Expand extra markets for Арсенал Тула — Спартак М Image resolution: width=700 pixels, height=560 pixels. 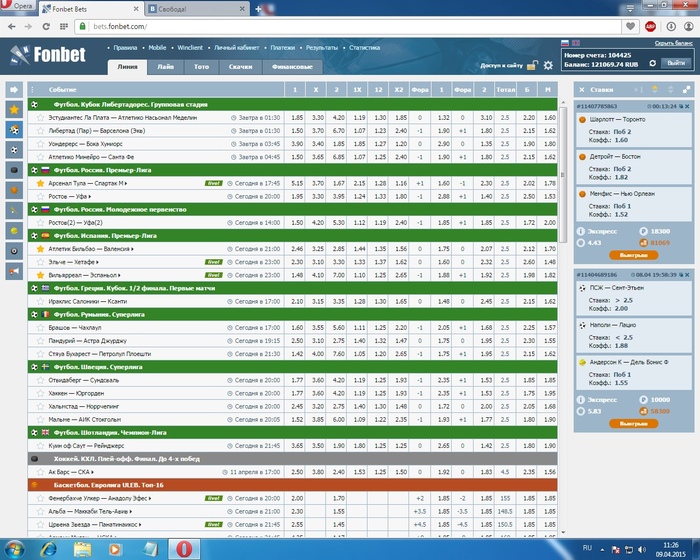click(x=126, y=184)
